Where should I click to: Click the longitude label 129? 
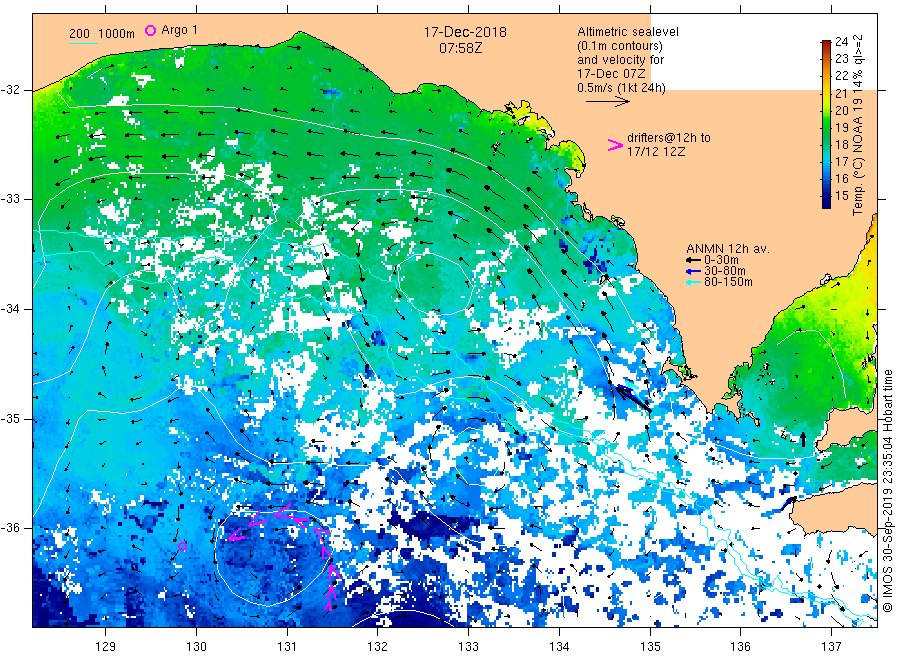(x=106, y=647)
